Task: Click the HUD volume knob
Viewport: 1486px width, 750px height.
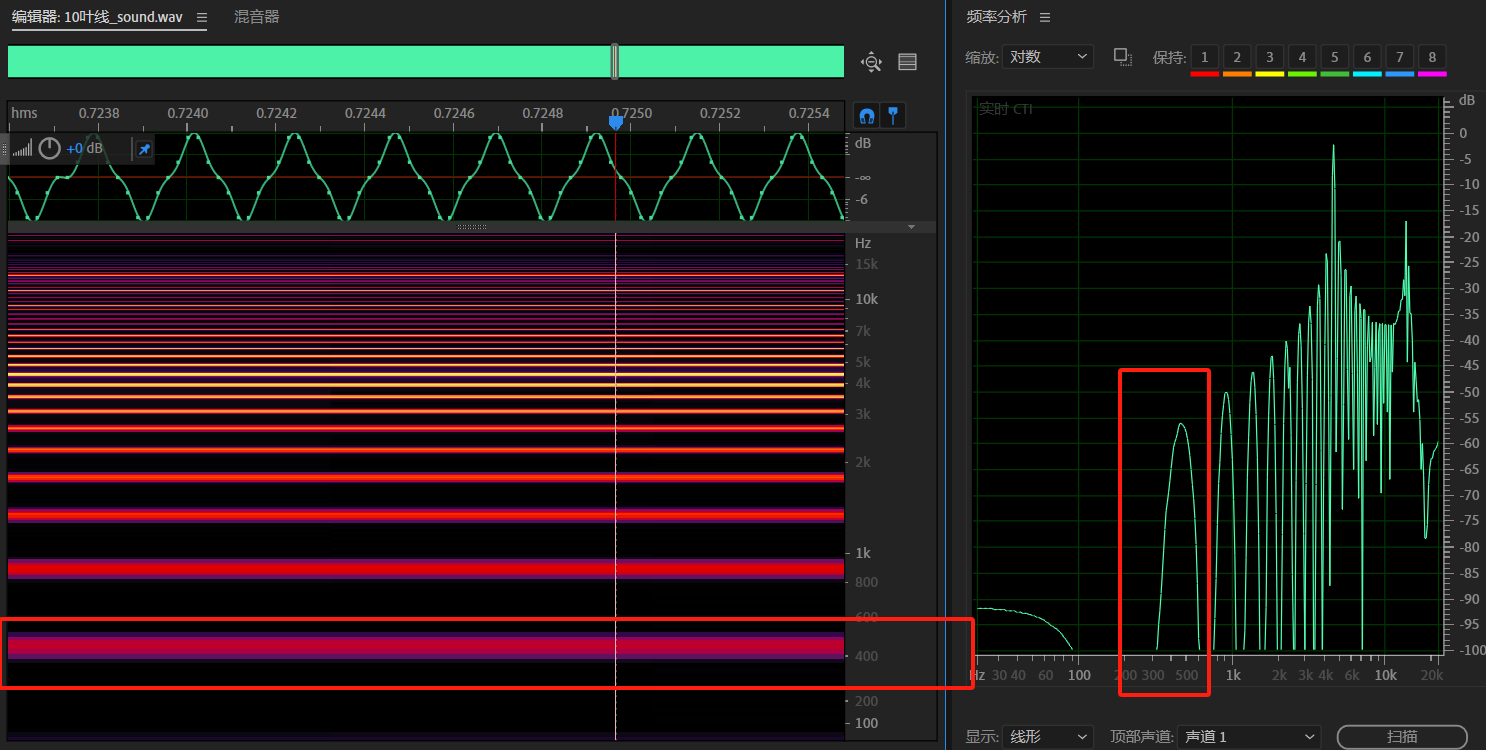Action: 49,149
